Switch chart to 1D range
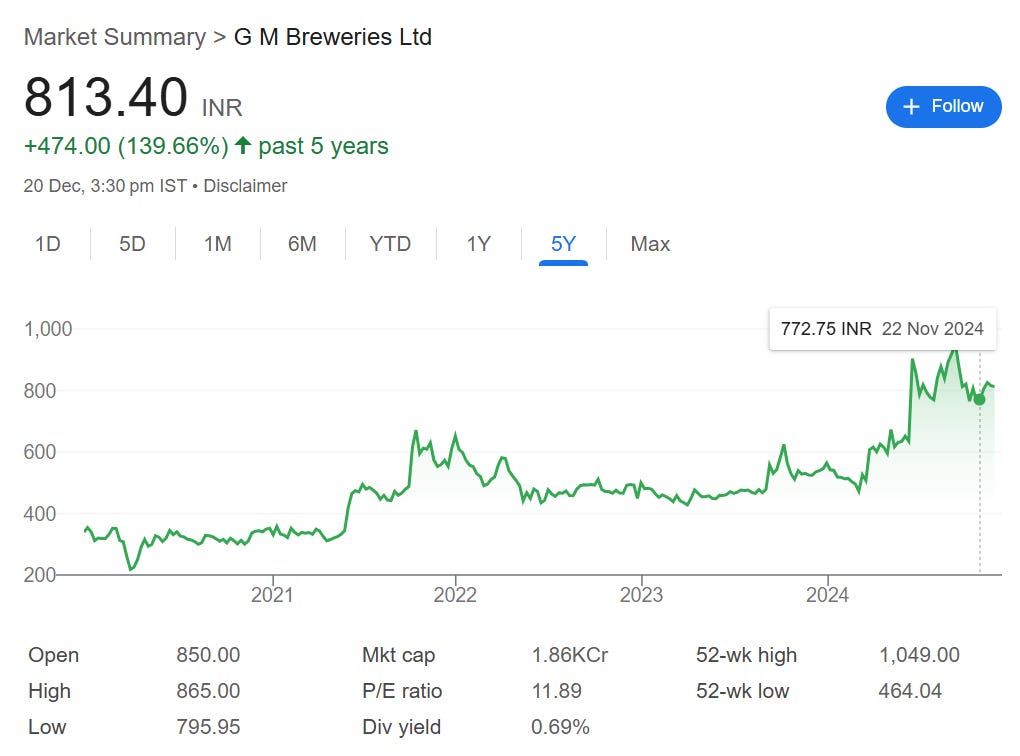This screenshot has width=1020, height=756. tap(47, 244)
